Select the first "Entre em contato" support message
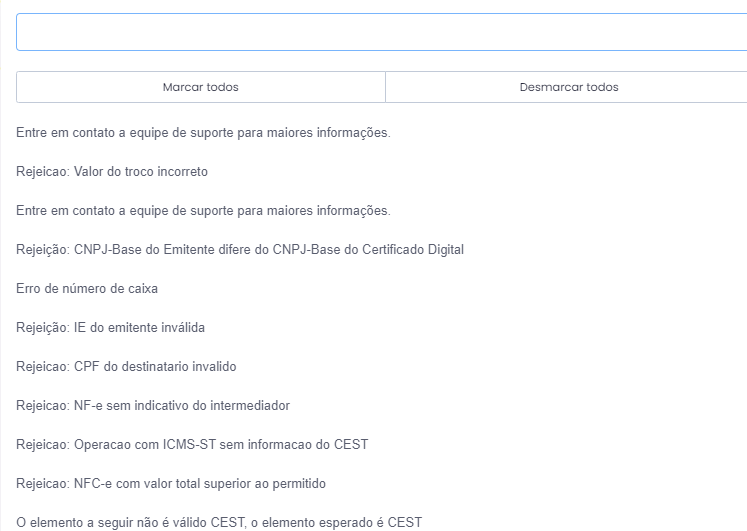Viewport: 747px width, 531px height. tap(203, 132)
